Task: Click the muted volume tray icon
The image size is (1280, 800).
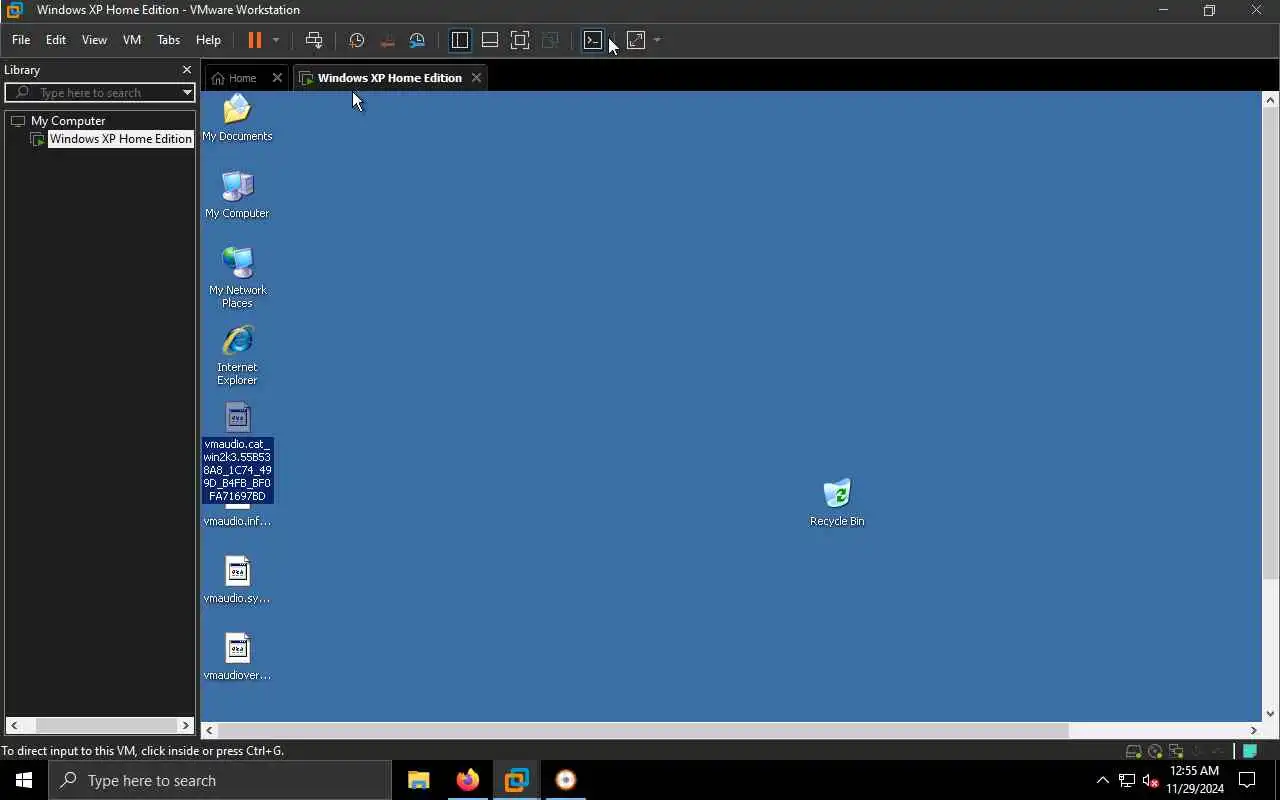Action: [1151, 780]
